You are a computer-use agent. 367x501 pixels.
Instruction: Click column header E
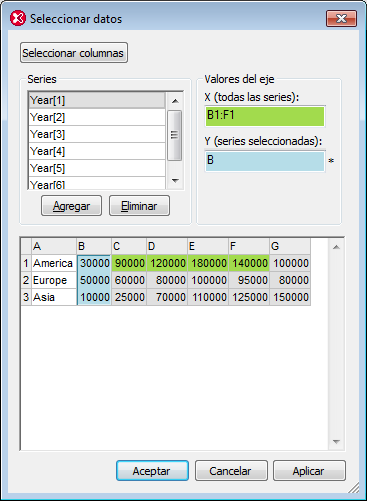208,246
